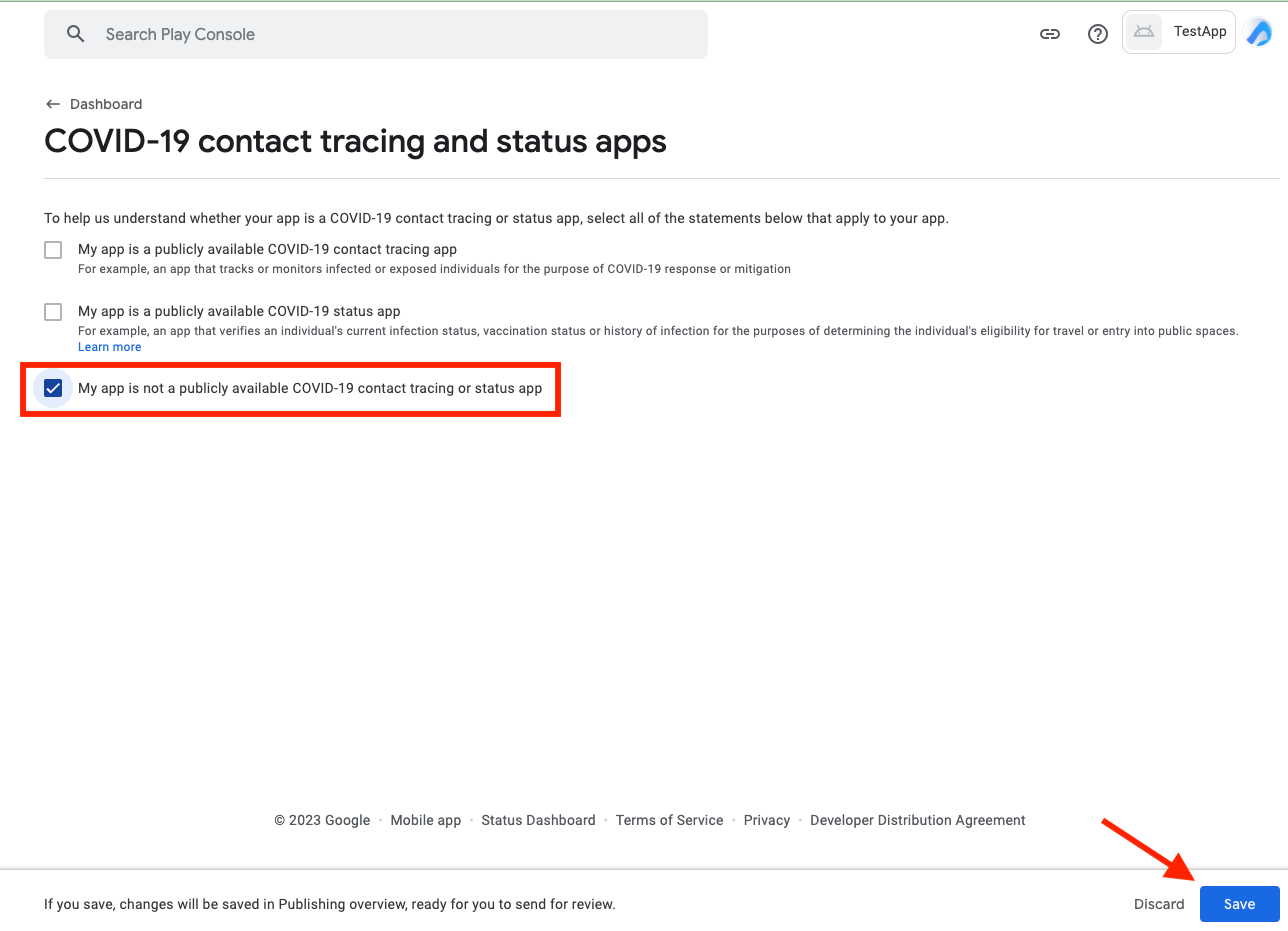This screenshot has height=931, width=1288.
Task: Open the Status Dashboard link
Action: click(x=538, y=820)
